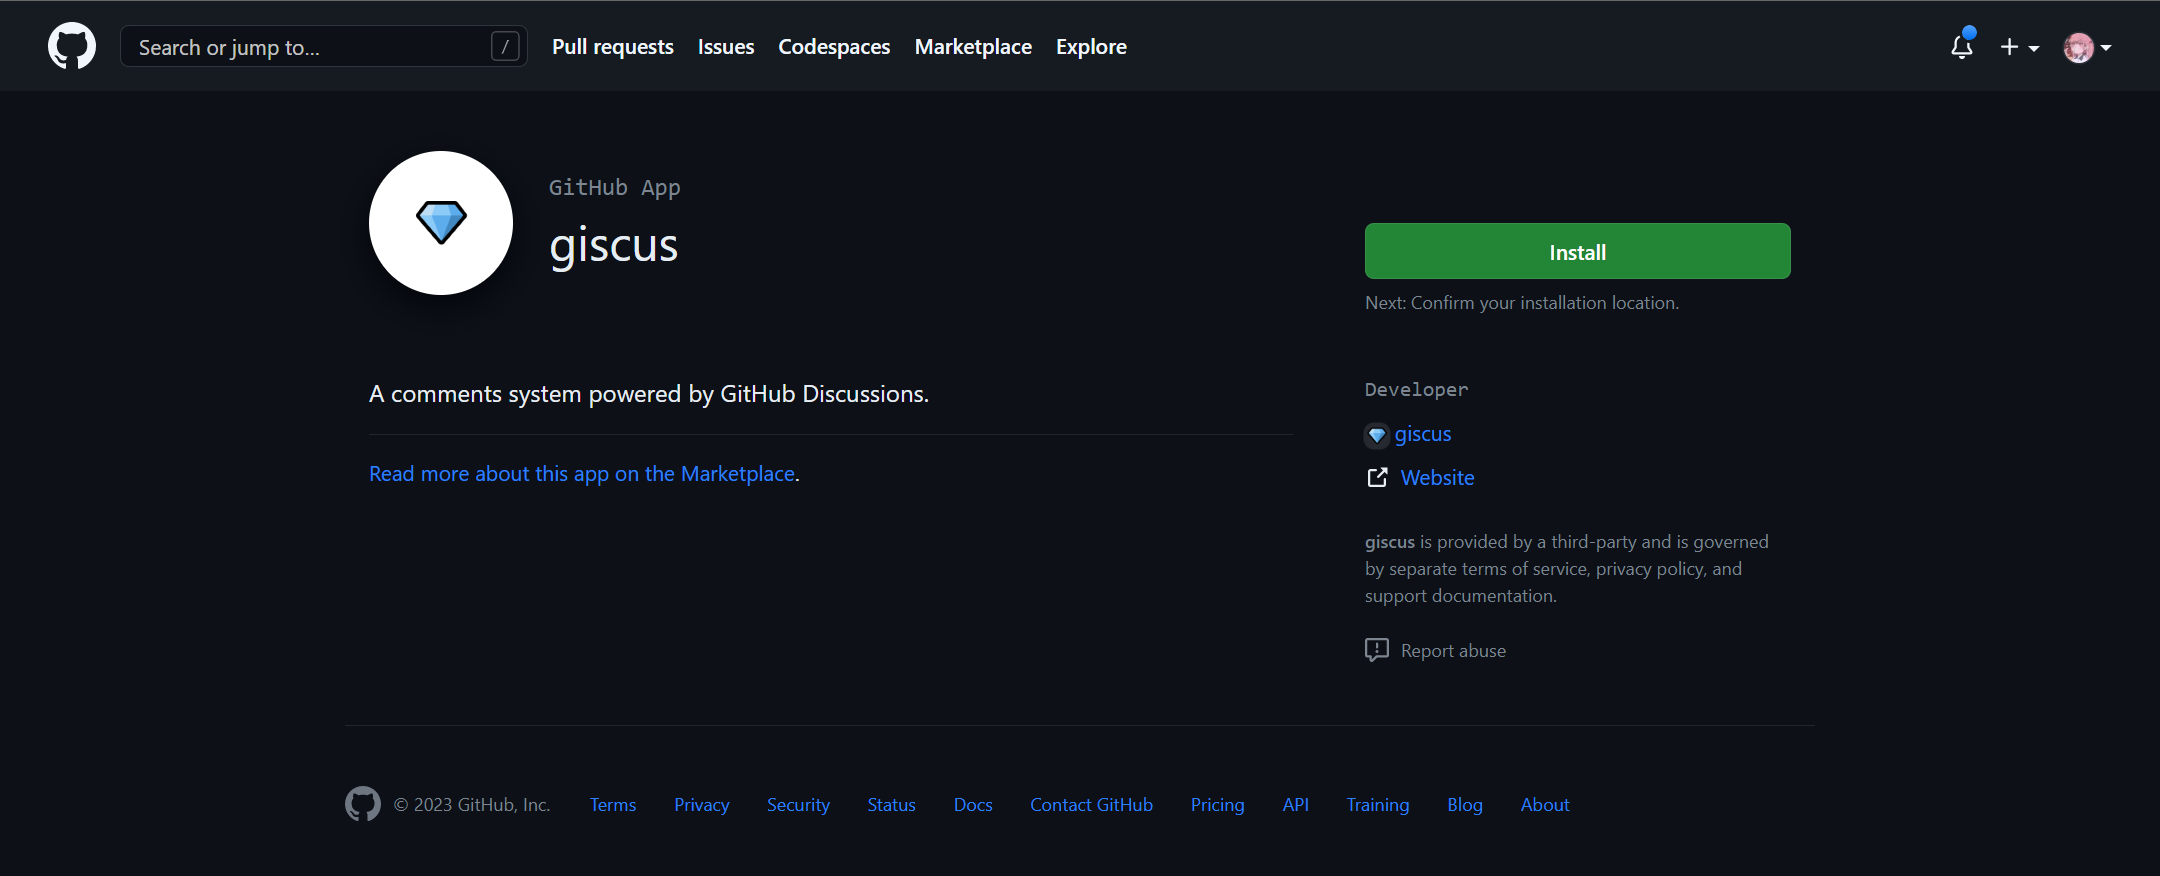Open the Website link
Viewport: 2160px width, 876px height.
click(1437, 478)
